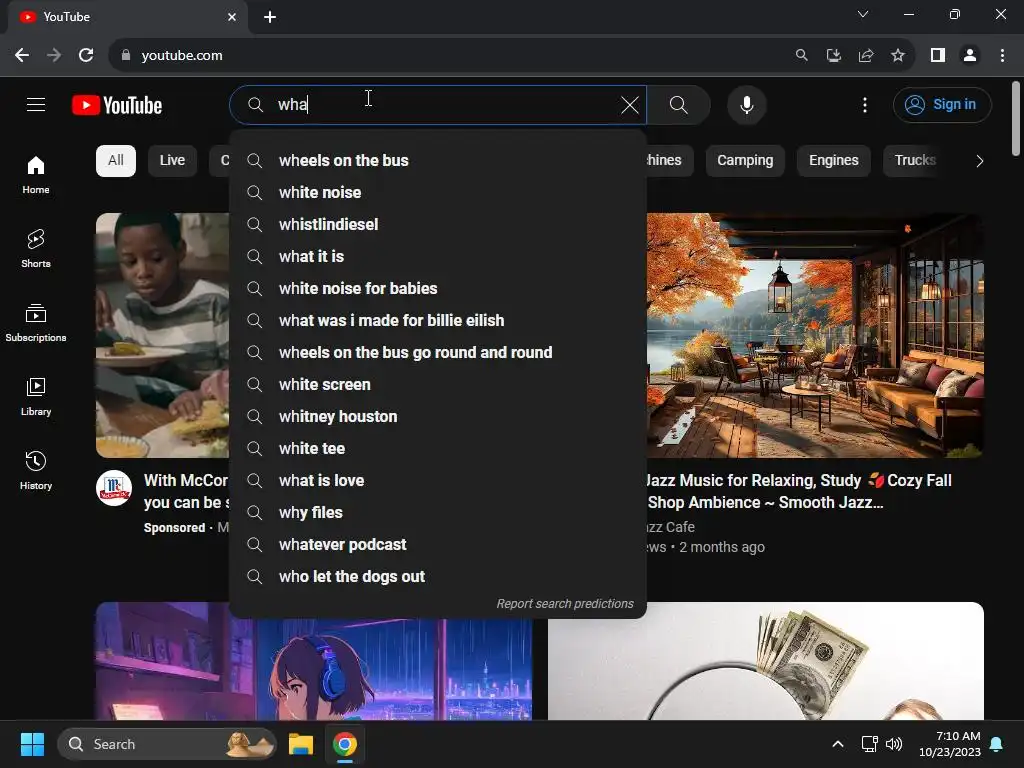Click the Windows taskbar Search box
The height and width of the screenshot is (768, 1024).
coord(167,744)
